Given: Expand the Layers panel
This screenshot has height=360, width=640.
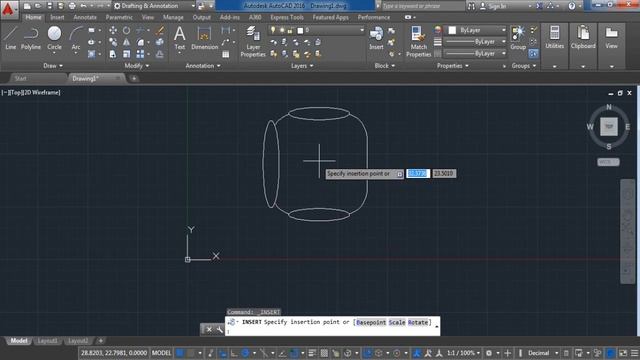Looking at the screenshot, I should click(302, 66).
